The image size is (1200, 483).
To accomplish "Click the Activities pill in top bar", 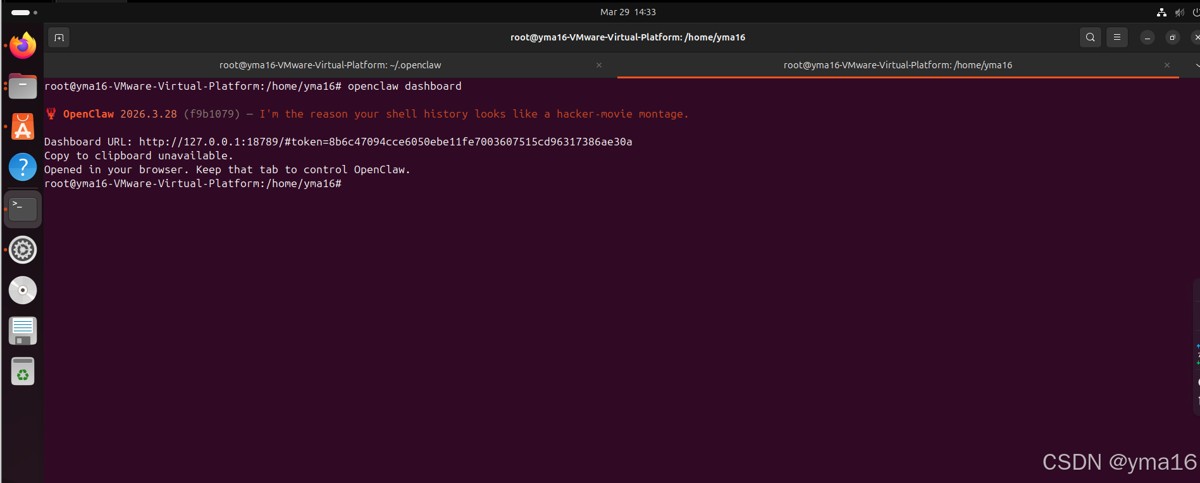I will tap(21, 12).
